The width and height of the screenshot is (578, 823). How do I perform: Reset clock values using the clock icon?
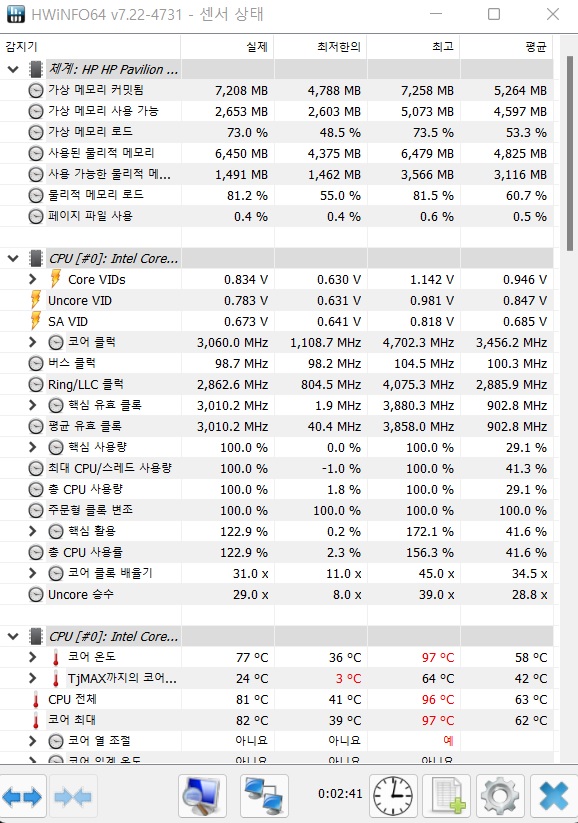click(x=393, y=796)
